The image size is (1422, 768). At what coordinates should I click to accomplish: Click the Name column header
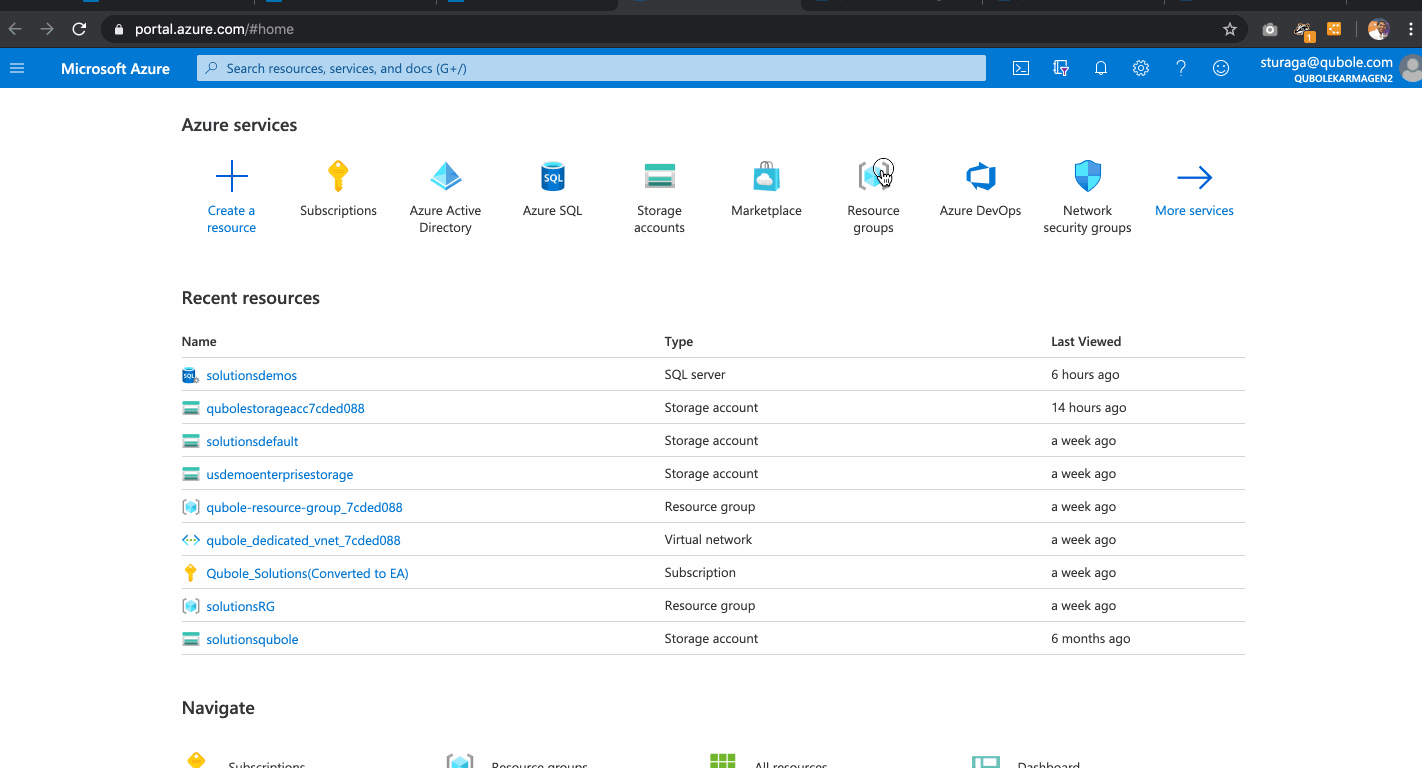(x=199, y=342)
